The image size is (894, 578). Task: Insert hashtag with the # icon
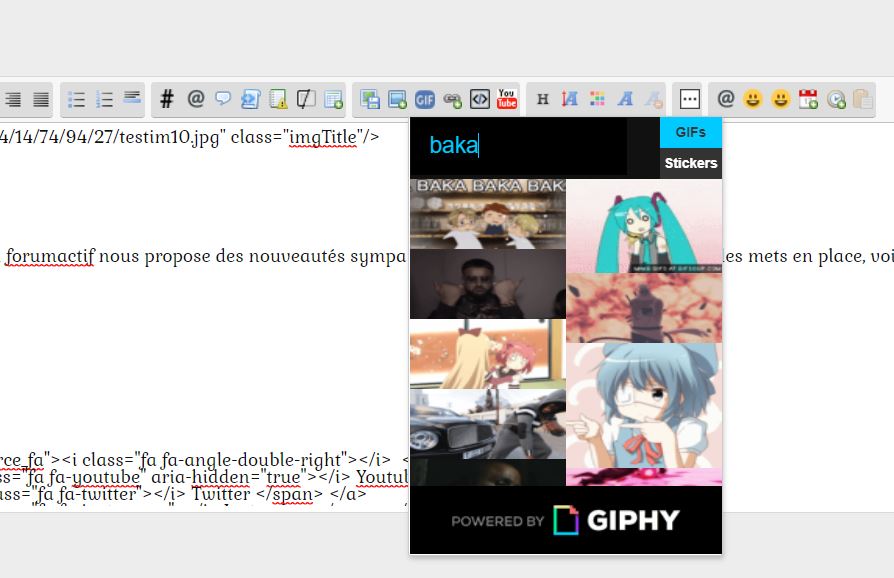click(167, 99)
